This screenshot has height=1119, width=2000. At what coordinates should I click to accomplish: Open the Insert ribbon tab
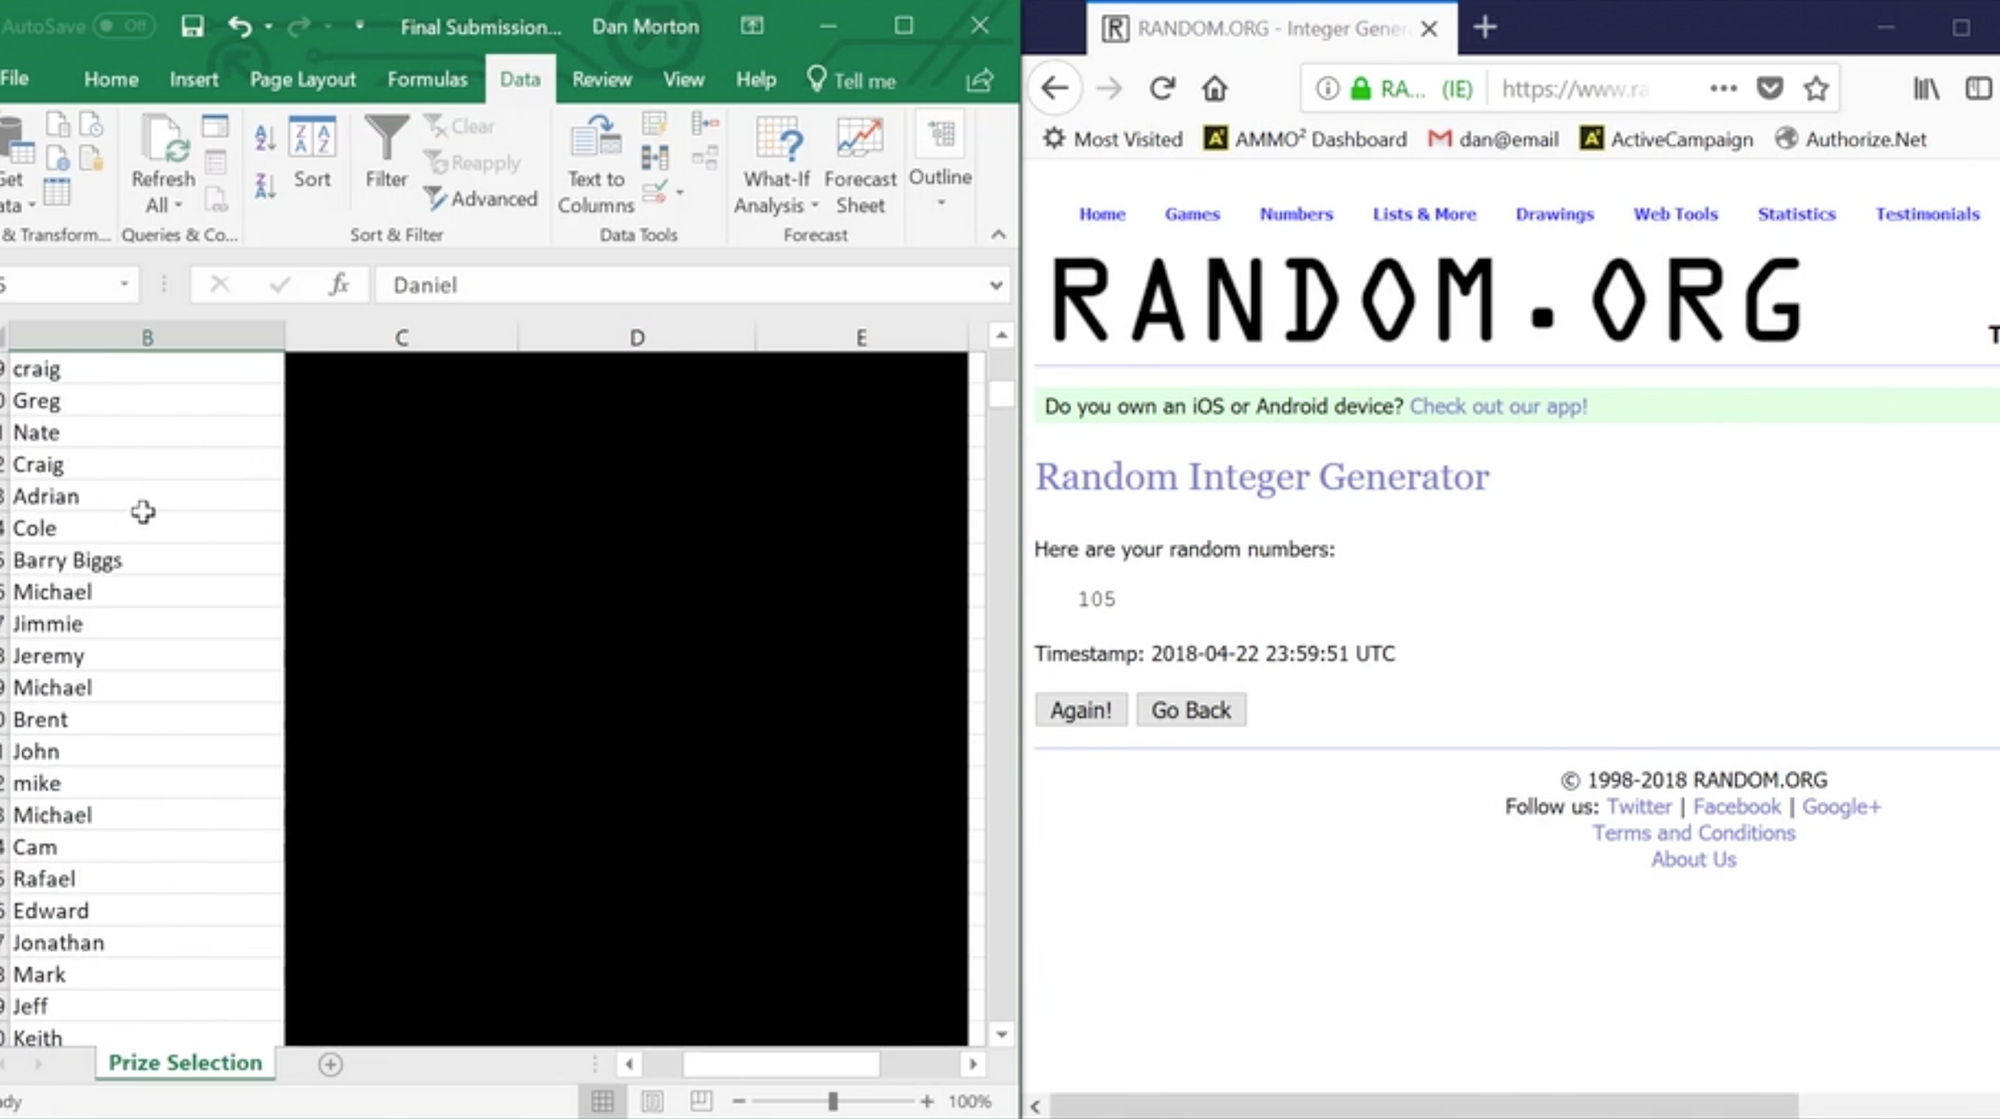tap(194, 79)
